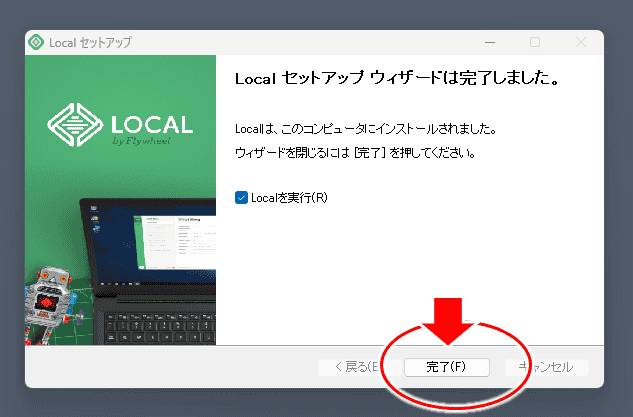Click the Local app icon in title bar
The height and width of the screenshot is (417, 633).
point(37,43)
